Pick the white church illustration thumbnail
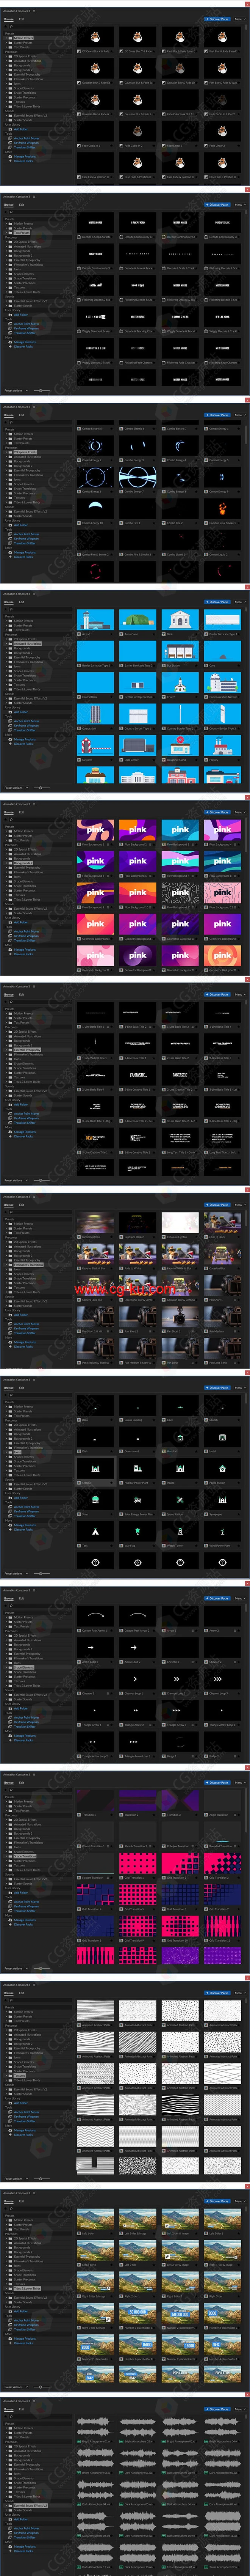This screenshot has width=250, height=2576. (x=180, y=683)
